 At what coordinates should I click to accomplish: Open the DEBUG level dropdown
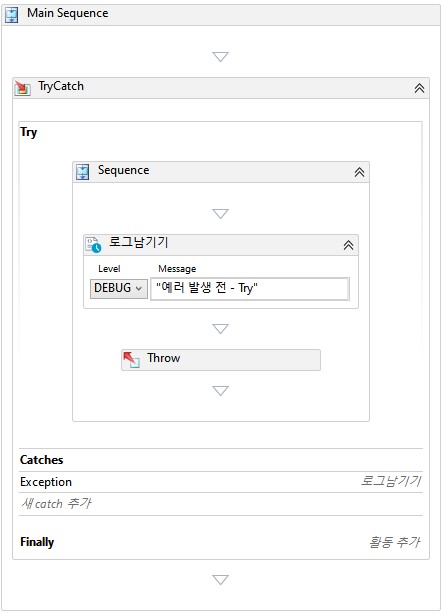(119, 289)
